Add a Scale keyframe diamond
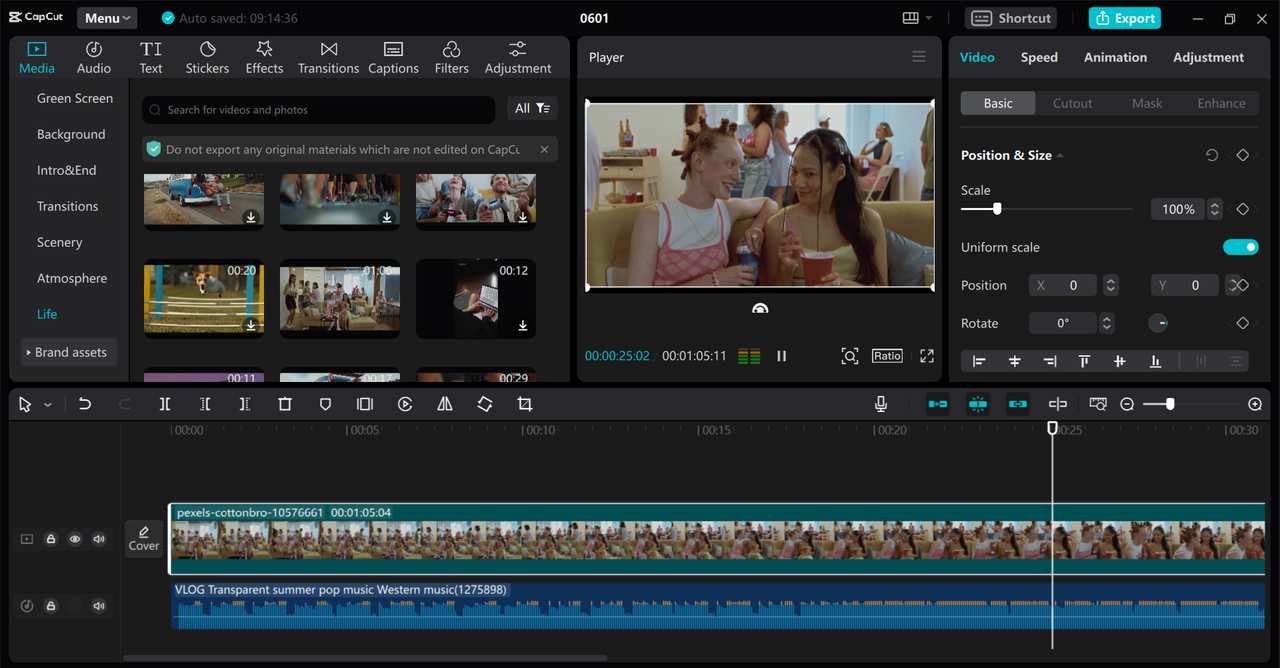This screenshot has width=1280, height=668. click(1243, 209)
